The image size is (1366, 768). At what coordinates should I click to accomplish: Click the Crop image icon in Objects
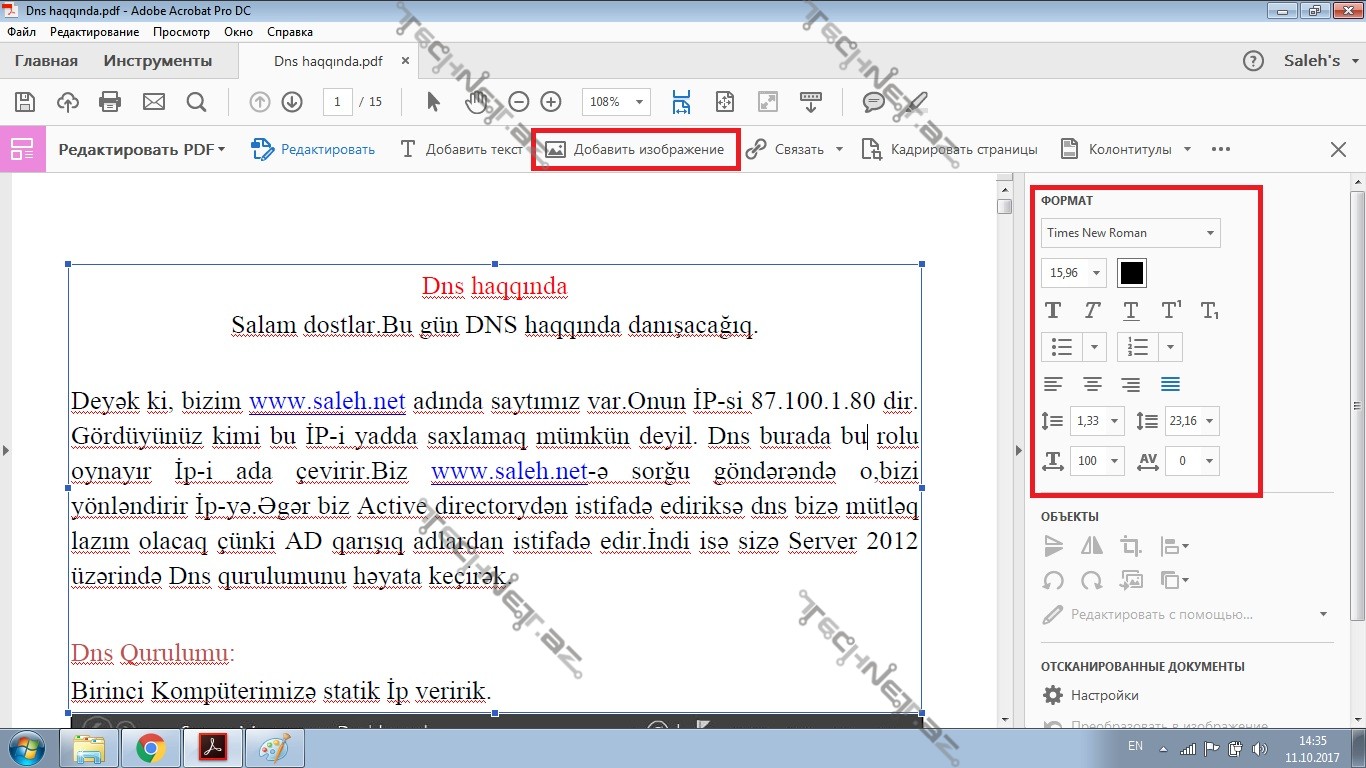[1131, 546]
